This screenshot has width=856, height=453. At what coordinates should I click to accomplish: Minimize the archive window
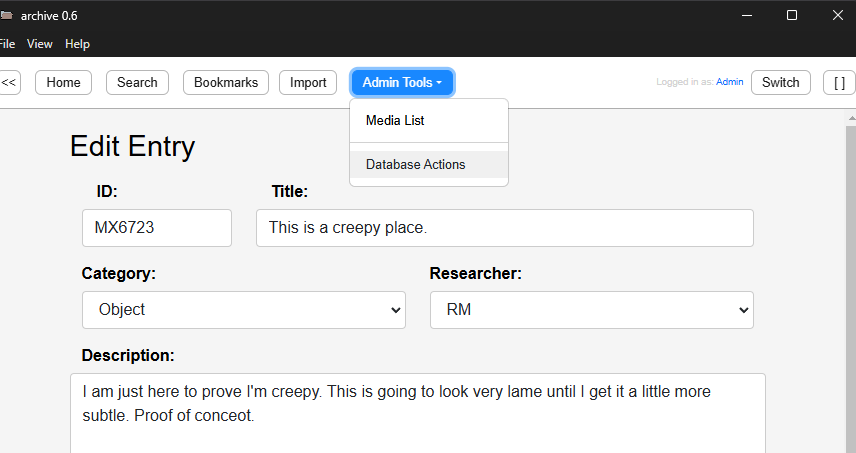[747, 15]
